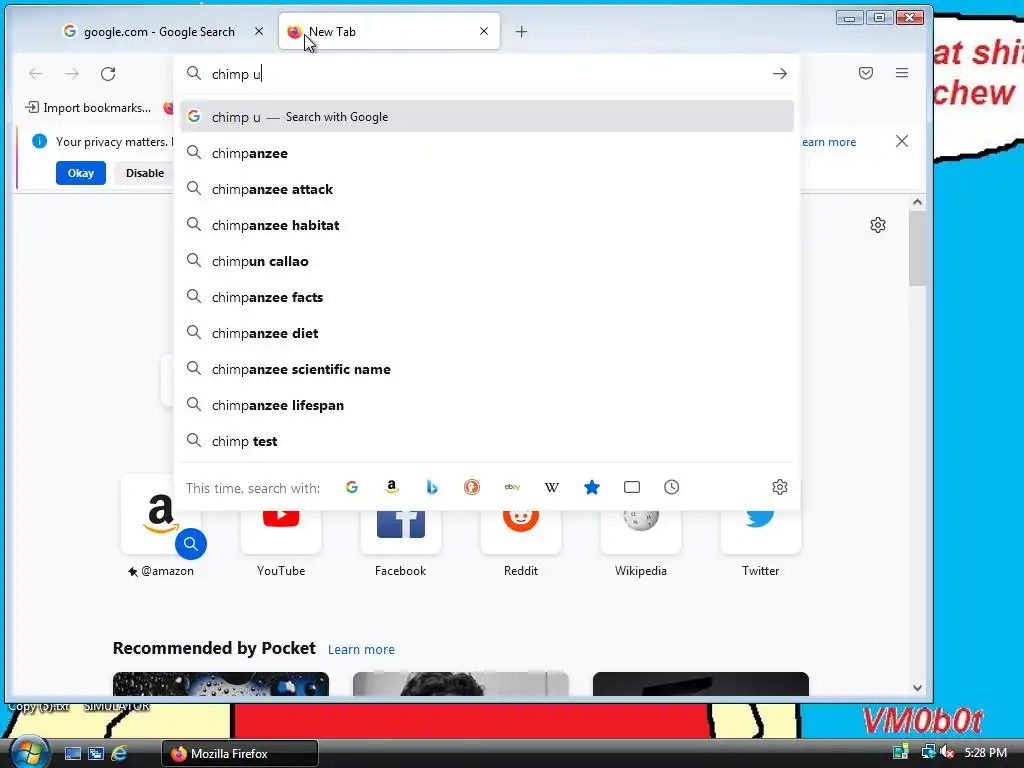The image size is (1024, 768).
Task: Open Learn more link in privacy bar
Action: [x=828, y=142]
